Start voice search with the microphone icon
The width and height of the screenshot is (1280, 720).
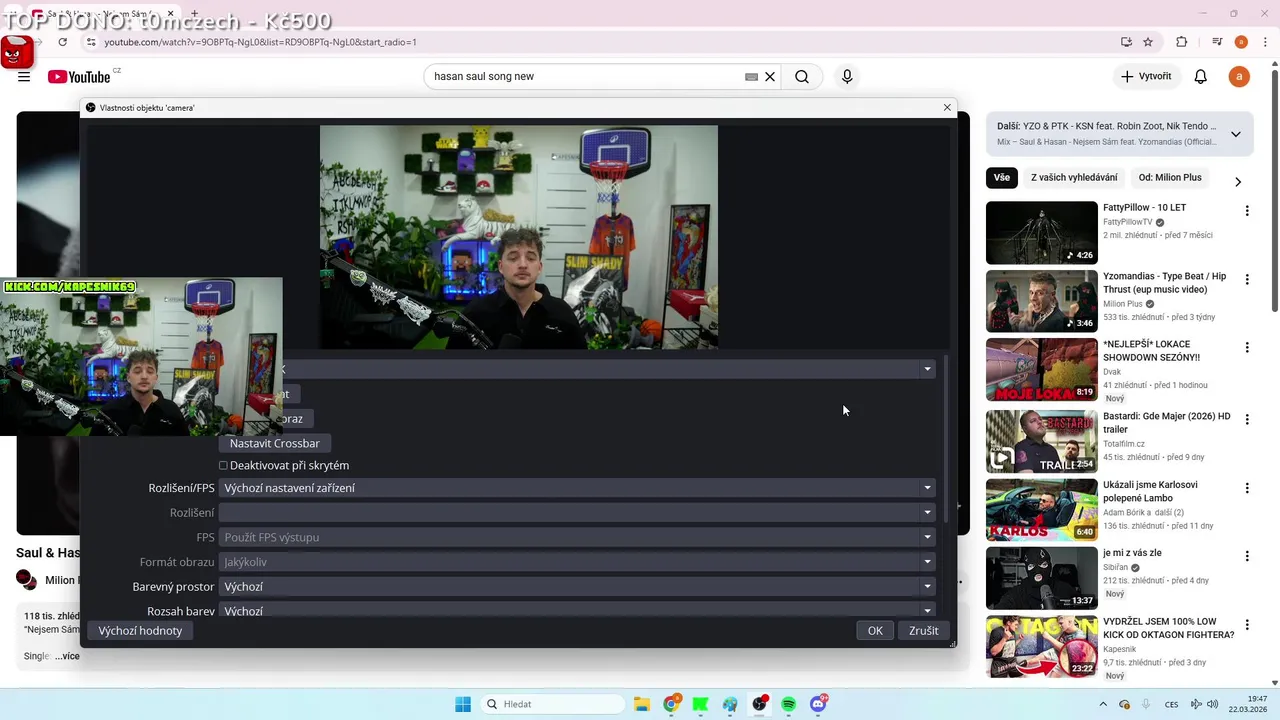click(847, 77)
